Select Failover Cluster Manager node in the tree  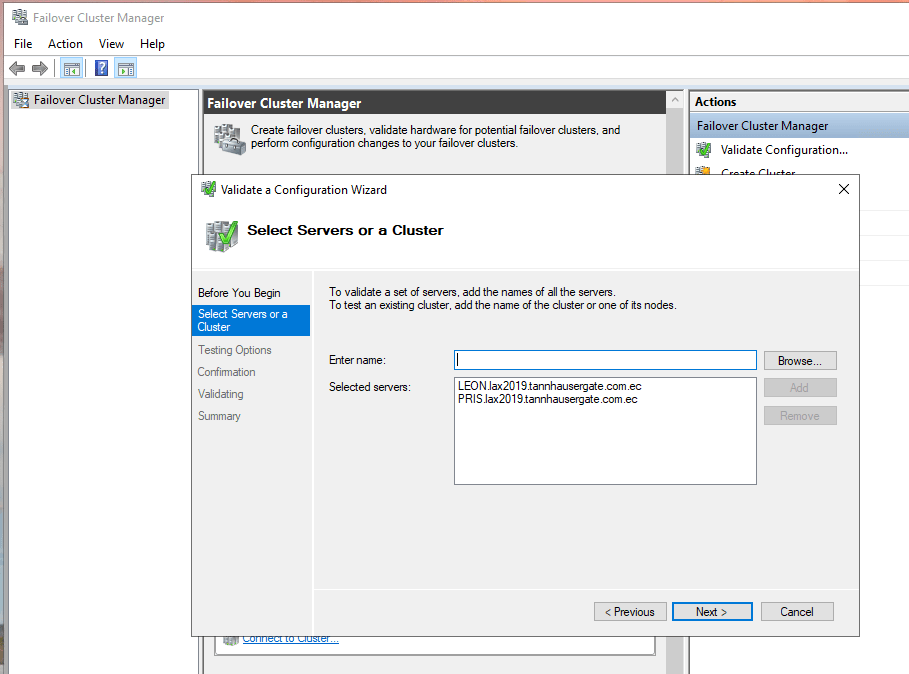coord(99,100)
